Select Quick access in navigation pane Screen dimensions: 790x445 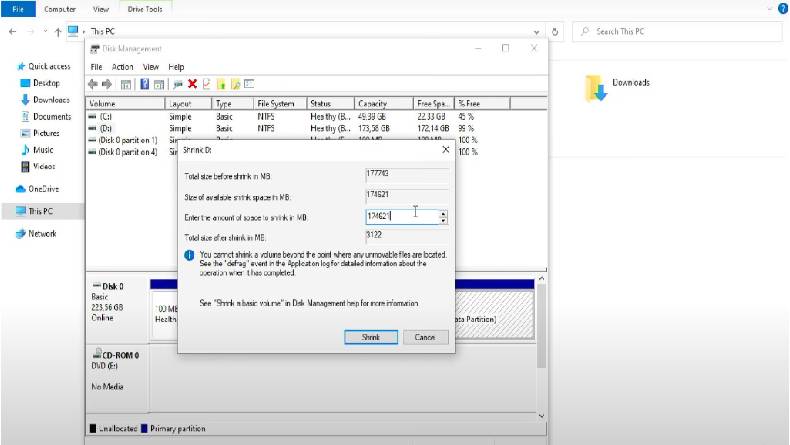43,66
